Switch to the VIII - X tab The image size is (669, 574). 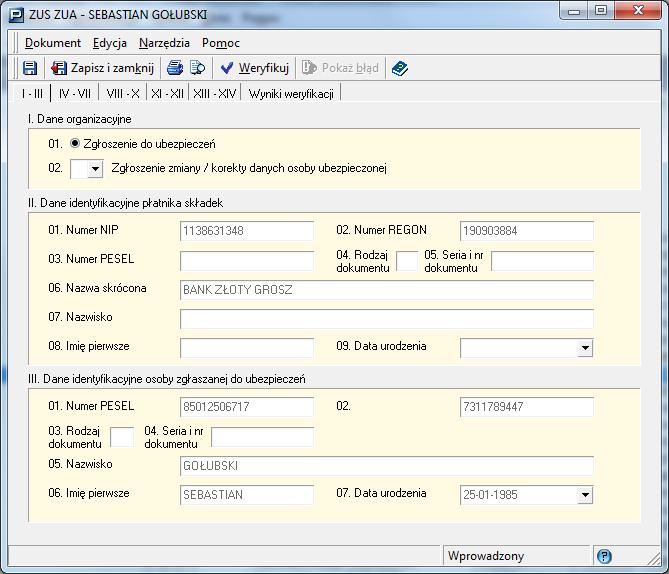[x=123, y=93]
